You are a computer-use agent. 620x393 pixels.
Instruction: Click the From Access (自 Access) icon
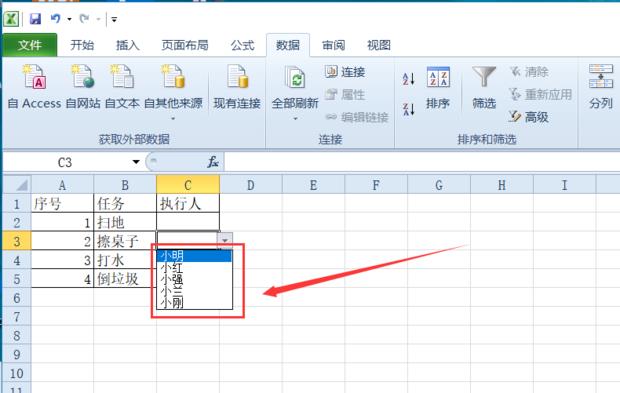pos(35,76)
